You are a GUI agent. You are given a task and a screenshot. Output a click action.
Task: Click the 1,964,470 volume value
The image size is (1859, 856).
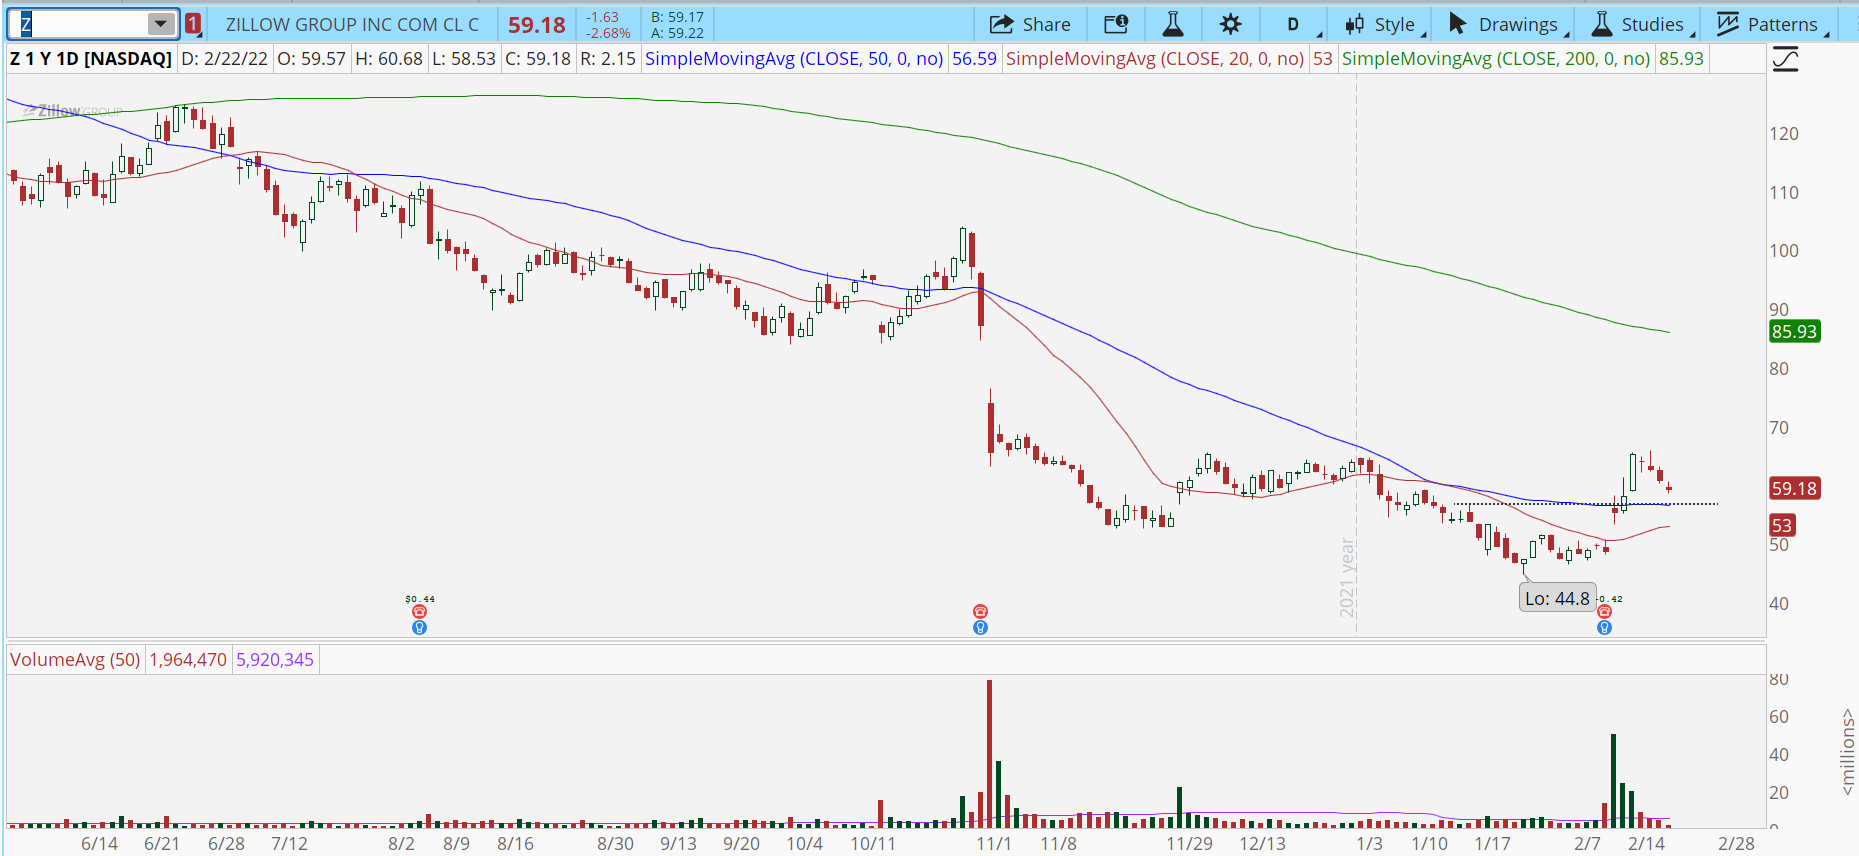tap(188, 660)
